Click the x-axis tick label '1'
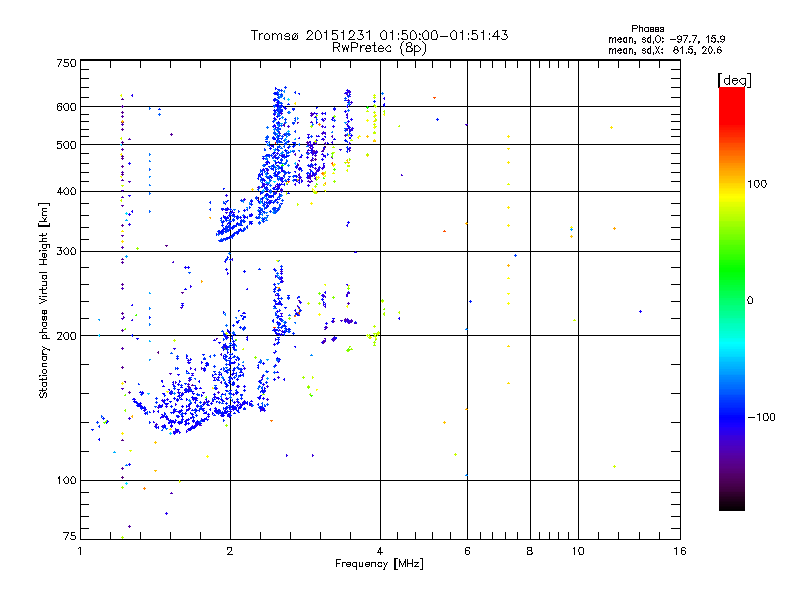Viewport: 800px width, 600px height. pos(80,551)
